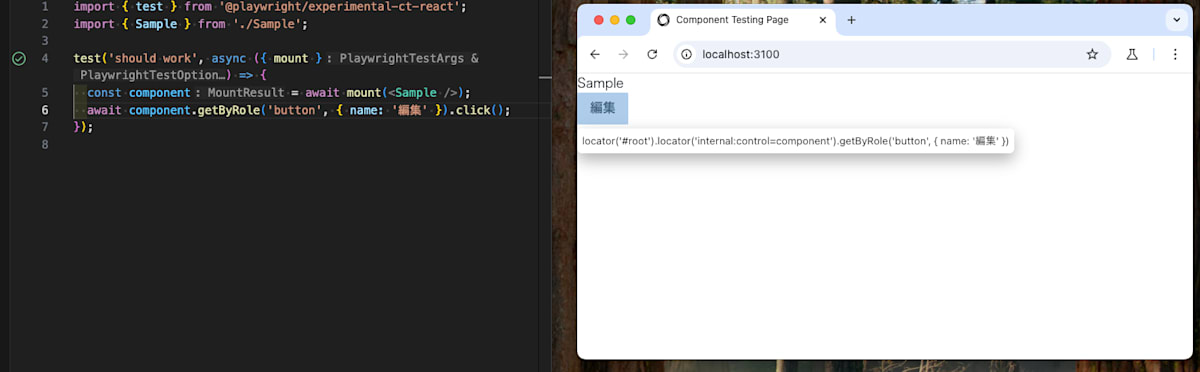Click the Sample text in browser
This screenshot has width=1200, height=372.
pyautogui.click(x=600, y=83)
